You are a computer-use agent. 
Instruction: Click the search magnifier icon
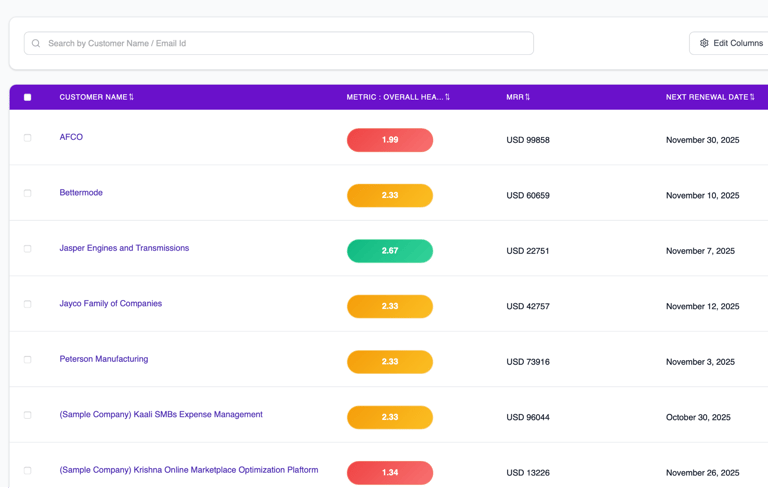(x=36, y=44)
